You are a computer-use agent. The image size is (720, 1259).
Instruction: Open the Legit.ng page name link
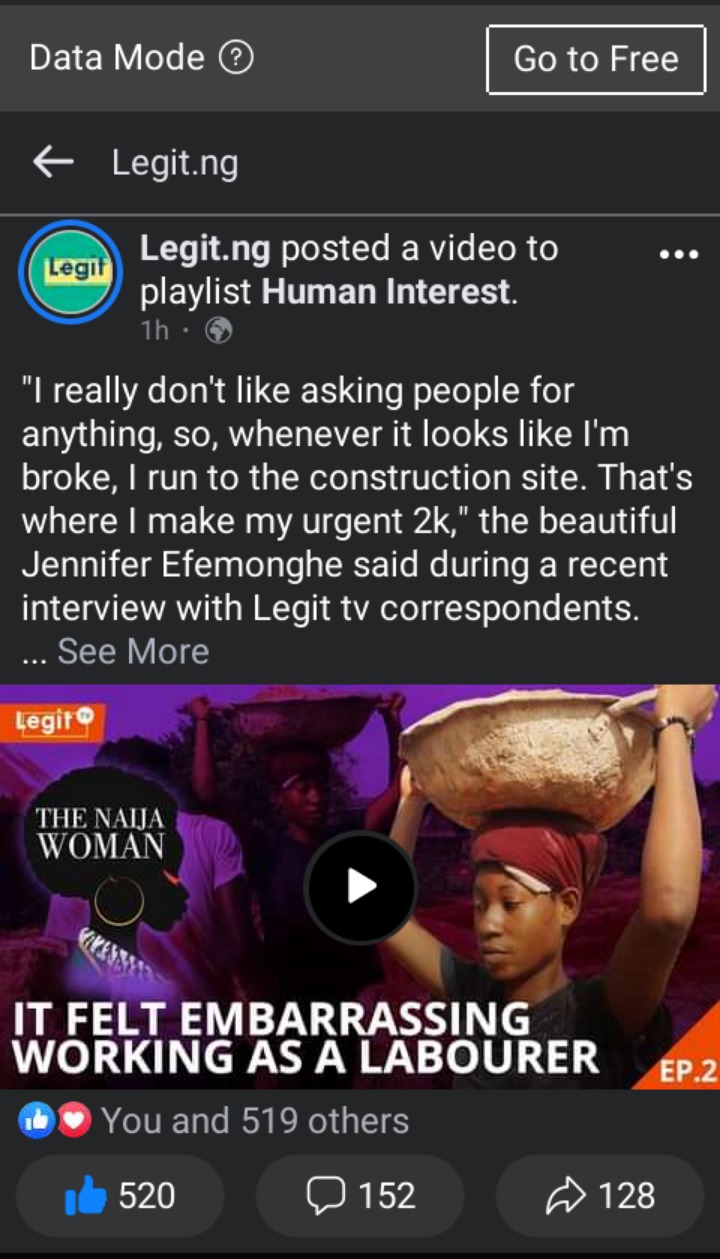pyautogui.click(x=205, y=249)
